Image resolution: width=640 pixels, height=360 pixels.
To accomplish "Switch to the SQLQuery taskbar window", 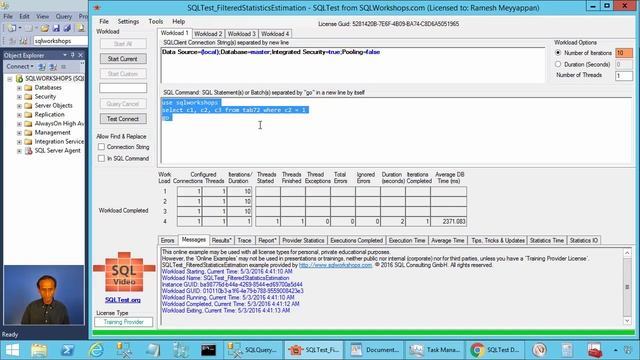I will (x=252, y=350).
